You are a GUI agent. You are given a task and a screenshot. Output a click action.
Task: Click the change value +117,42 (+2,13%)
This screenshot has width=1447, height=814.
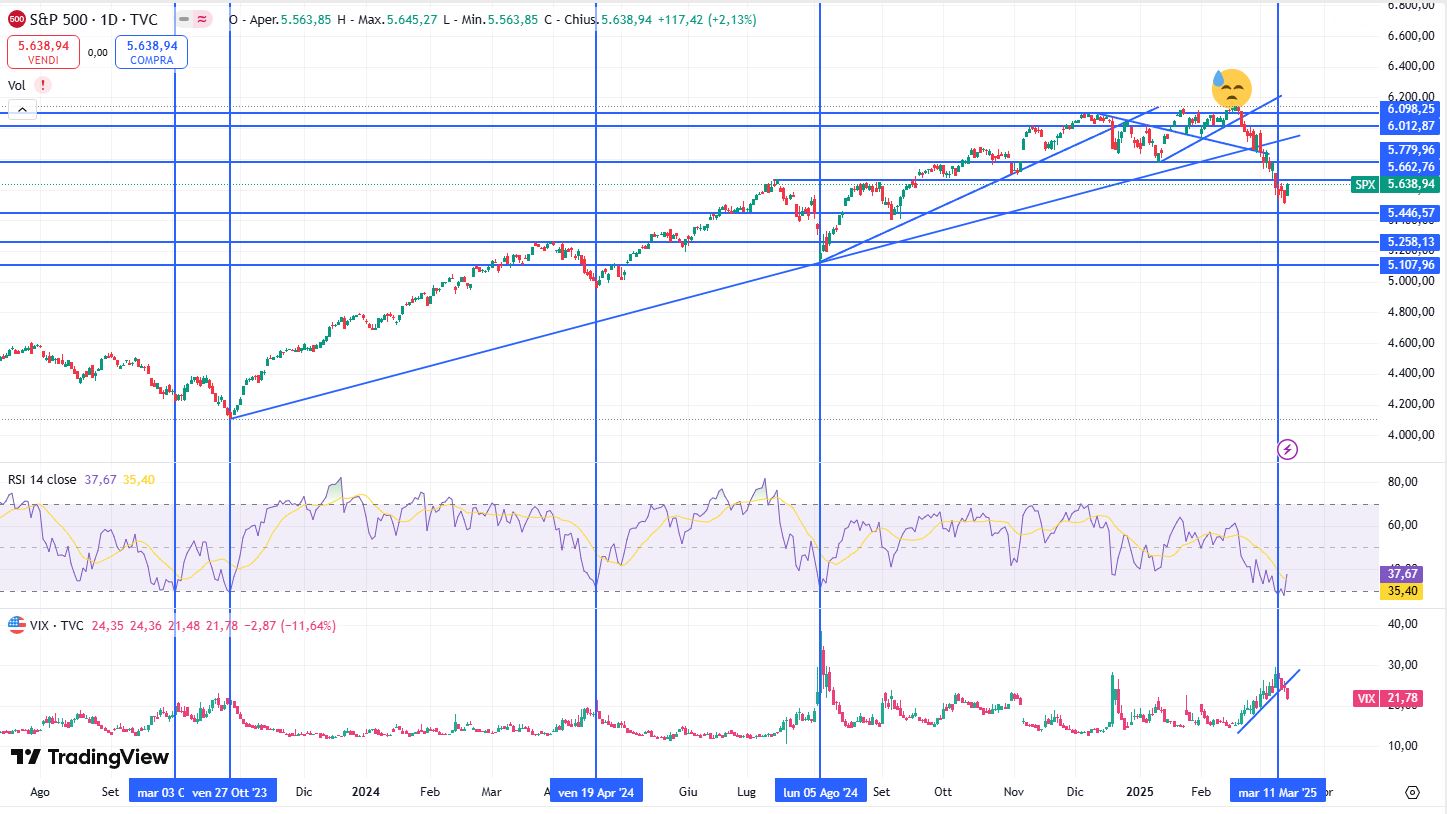706,19
